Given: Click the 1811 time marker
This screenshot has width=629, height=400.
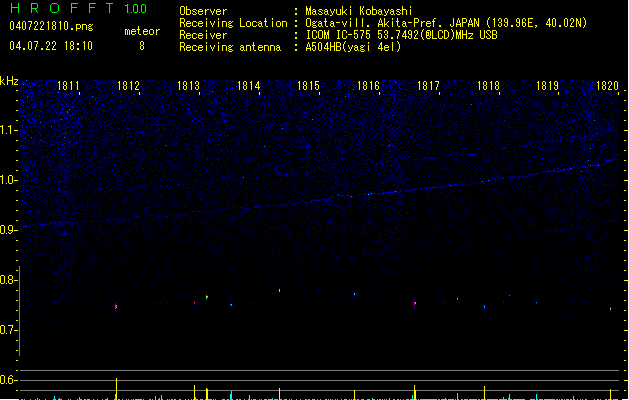Looking at the screenshot, I should (x=69, y=87).
